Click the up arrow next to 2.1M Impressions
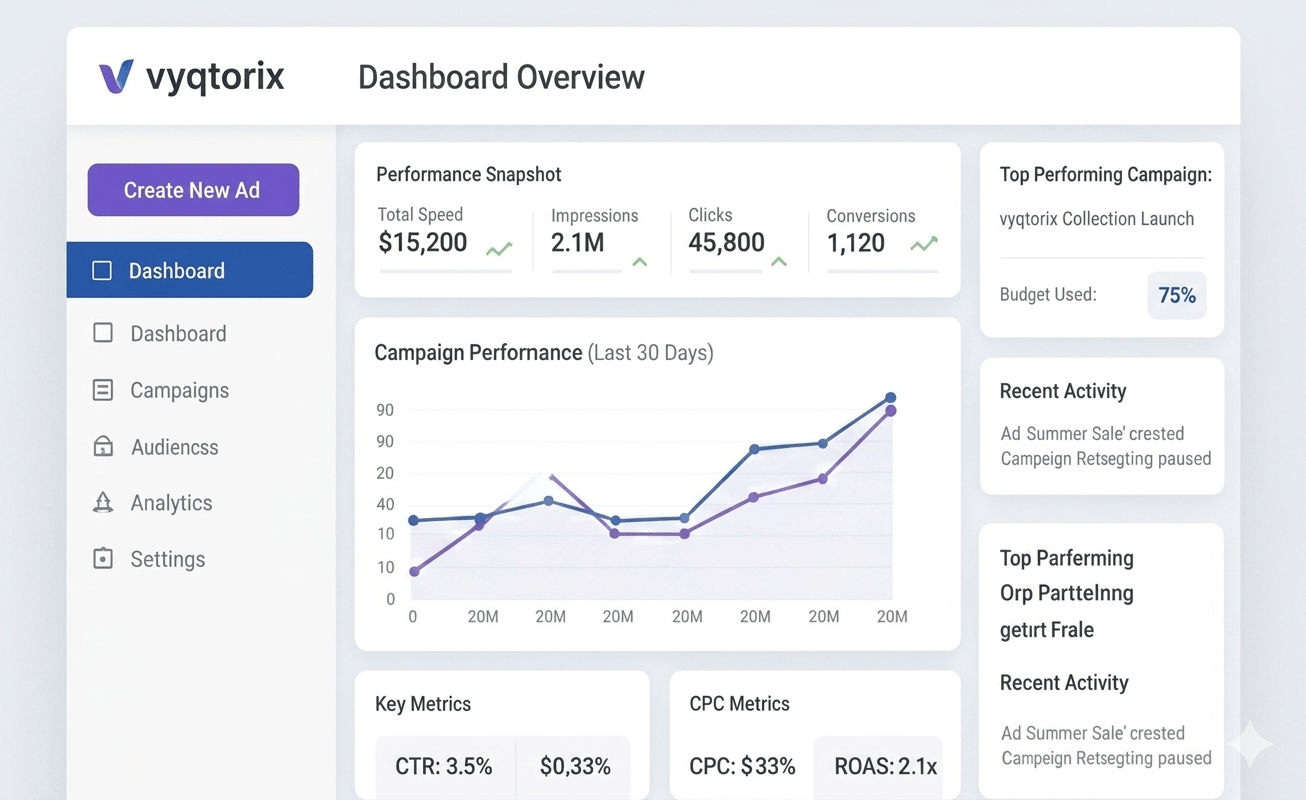This screenshot has height=800, width=1306. coord(640,262)
